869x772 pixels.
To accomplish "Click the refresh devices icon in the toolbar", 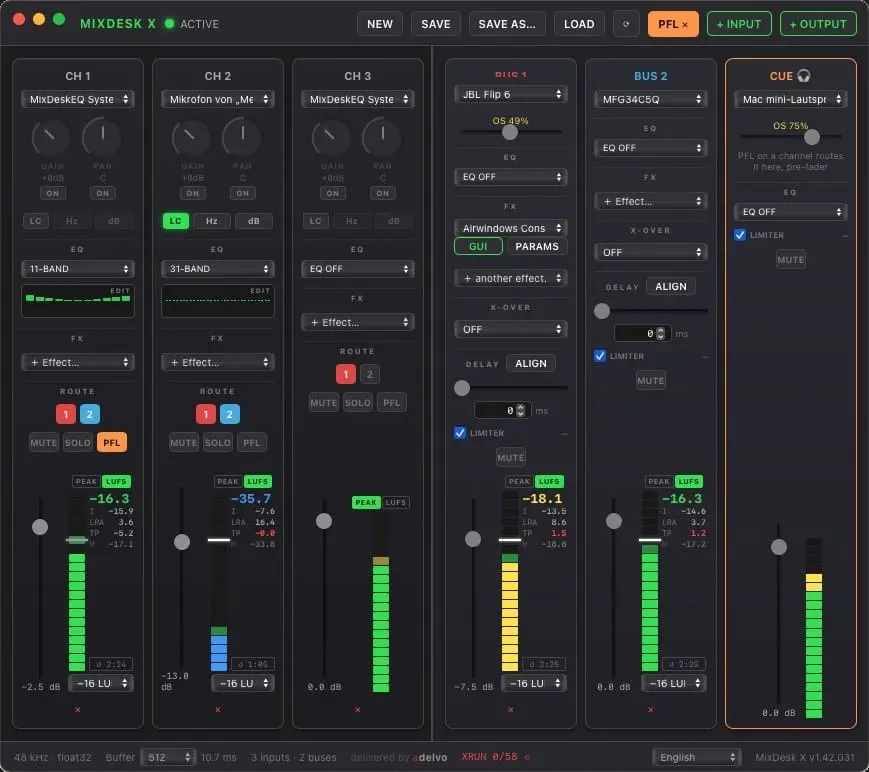I will 626,24.
